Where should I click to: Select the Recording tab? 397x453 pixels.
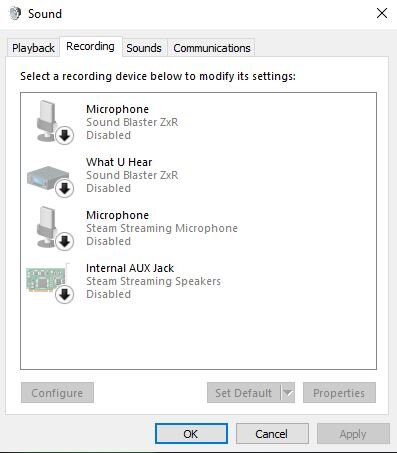[x=90, y=46]
